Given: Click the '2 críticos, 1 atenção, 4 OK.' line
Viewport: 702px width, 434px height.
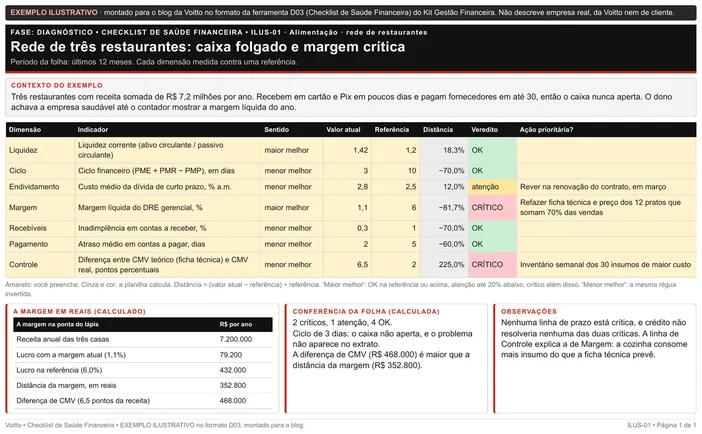Looking at the screenshot, I should coord(342,322).
